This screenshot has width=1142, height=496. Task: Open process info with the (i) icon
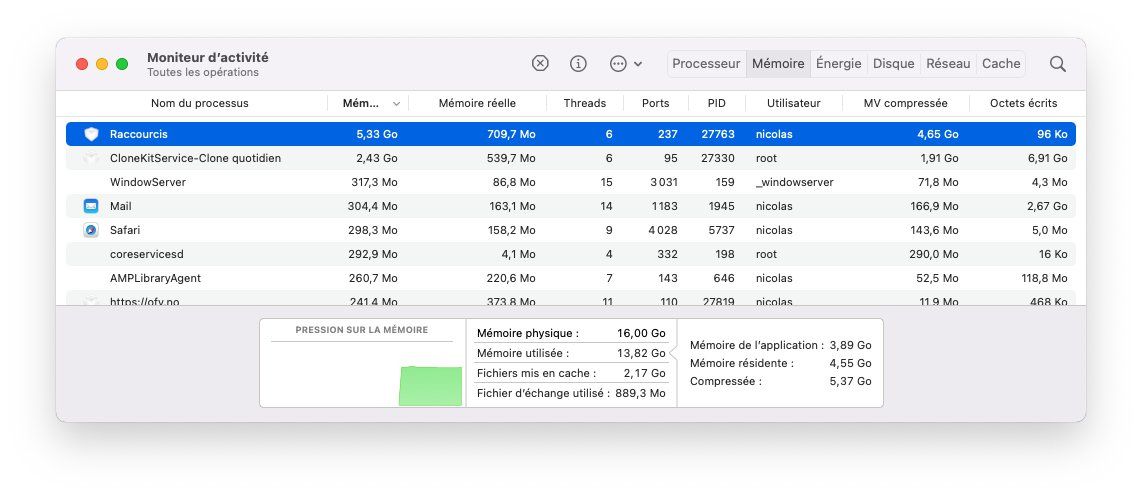pyautogui.click(x=578, y=63)
